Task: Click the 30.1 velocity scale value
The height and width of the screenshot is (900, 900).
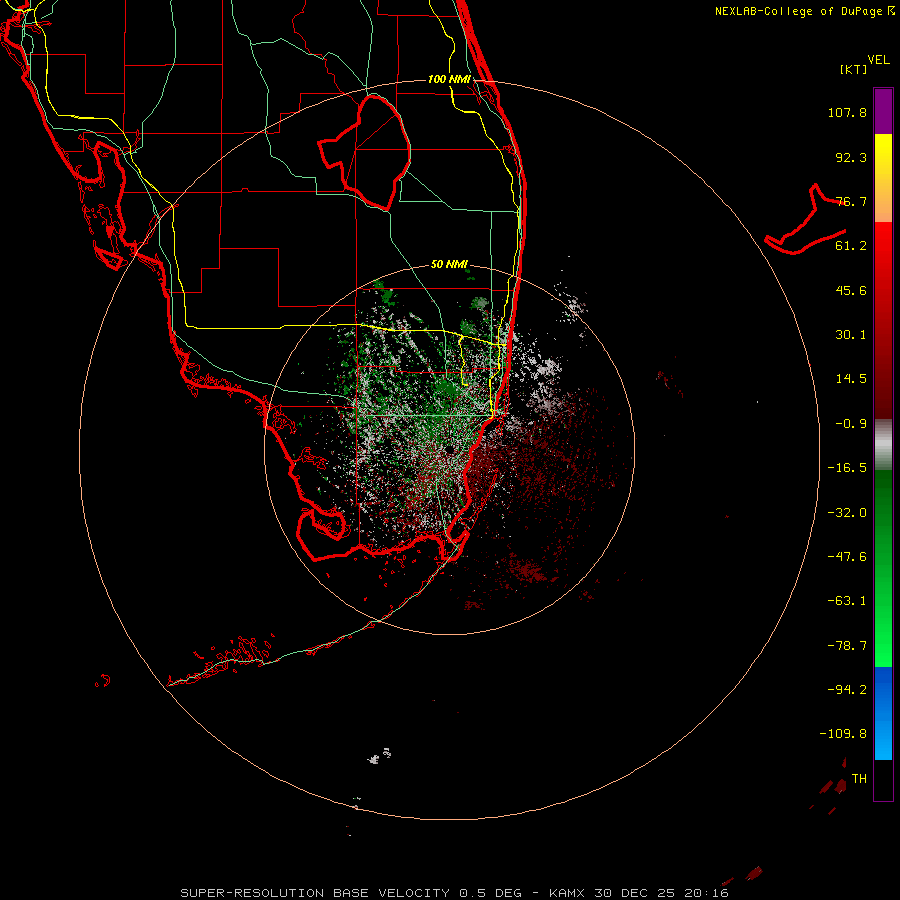Action: [851, 335]
